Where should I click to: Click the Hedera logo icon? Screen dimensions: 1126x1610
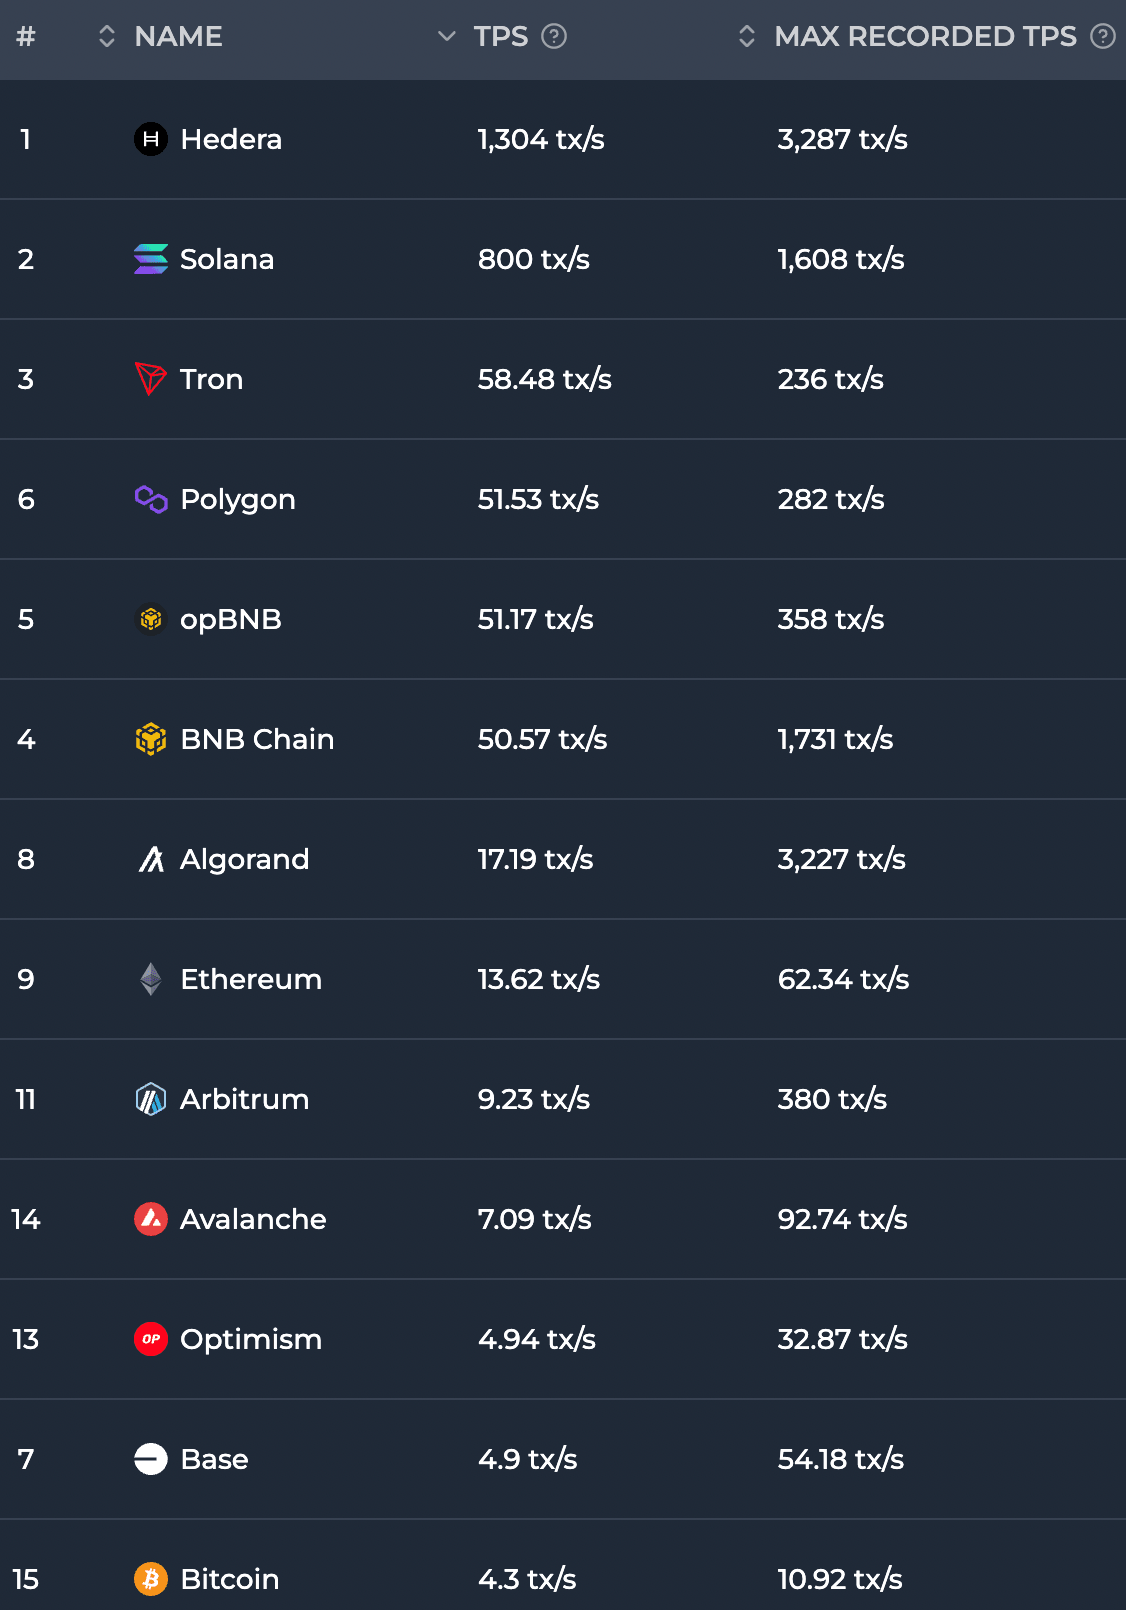[x=151, y=139]
